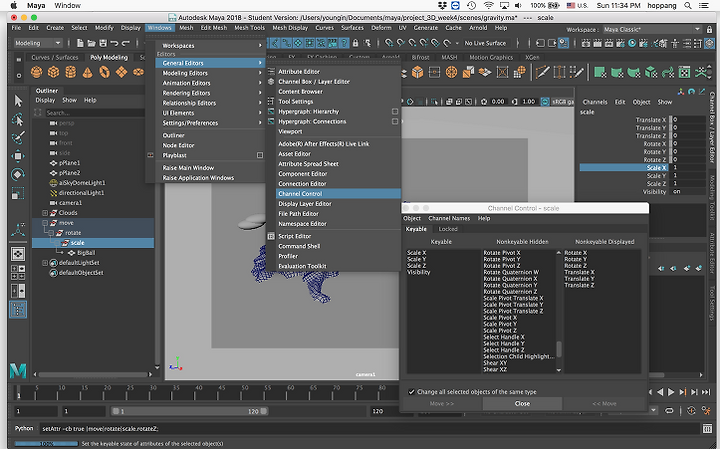Click the << Move button
This screenshot has height=449, width=720.
604,404
